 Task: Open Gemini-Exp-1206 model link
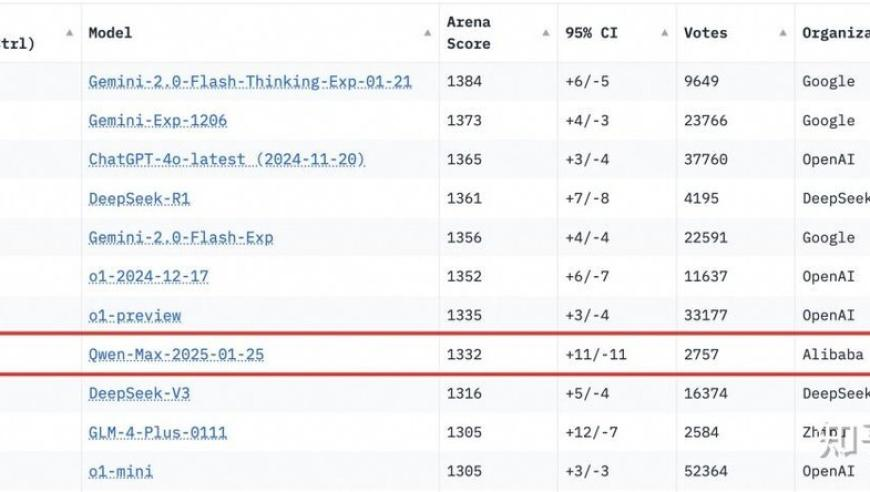(x=158, y=120)
